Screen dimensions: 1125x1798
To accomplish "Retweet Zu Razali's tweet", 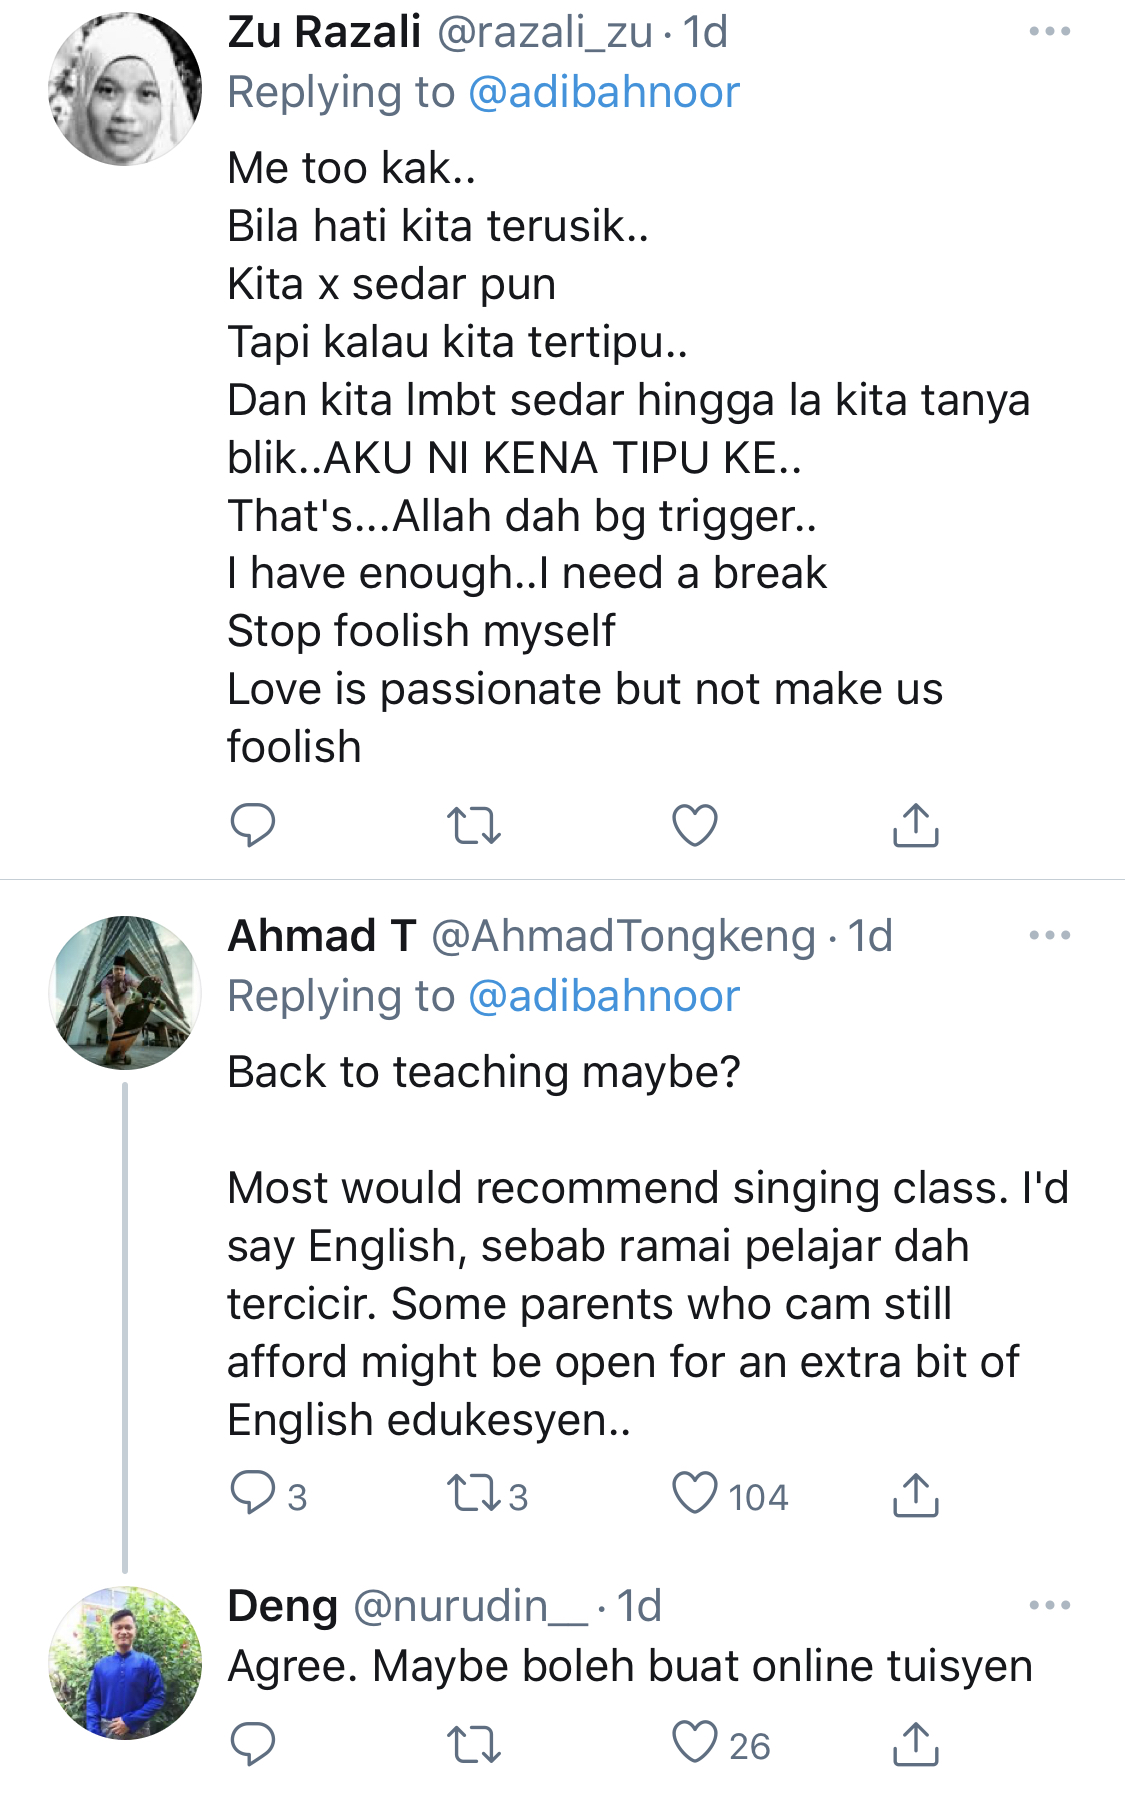I will (473, 825).
